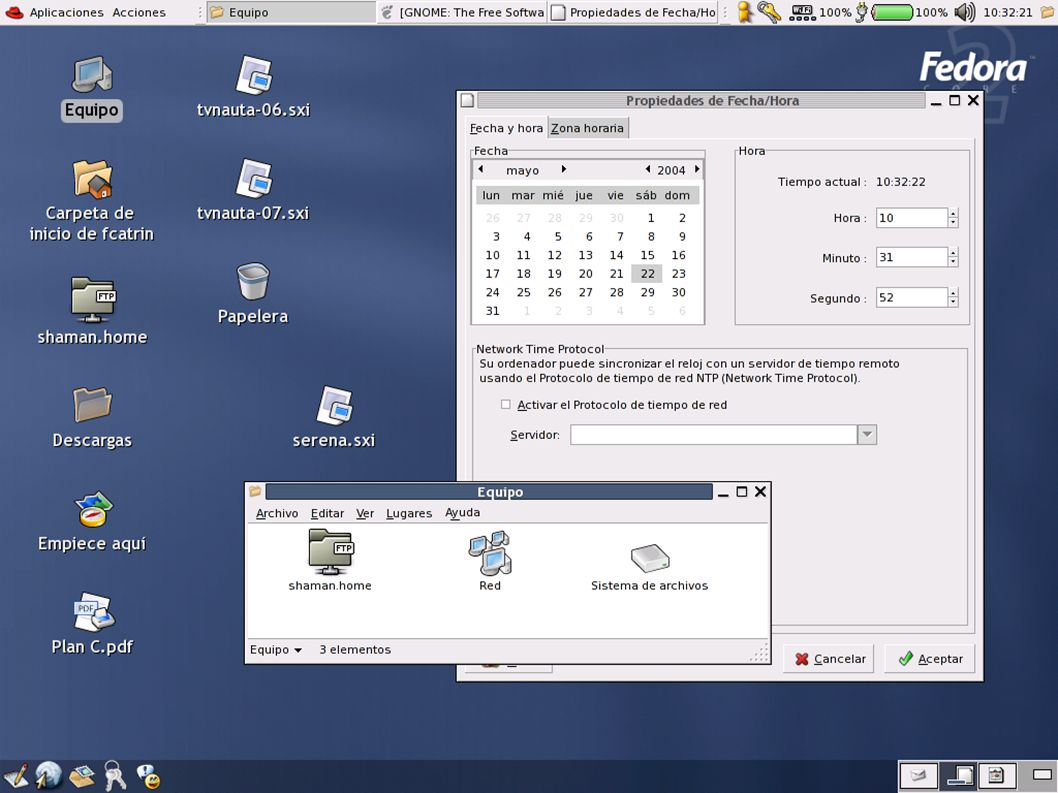Click the green battery indicator
Screen dimensions: 1058x793
892,12
